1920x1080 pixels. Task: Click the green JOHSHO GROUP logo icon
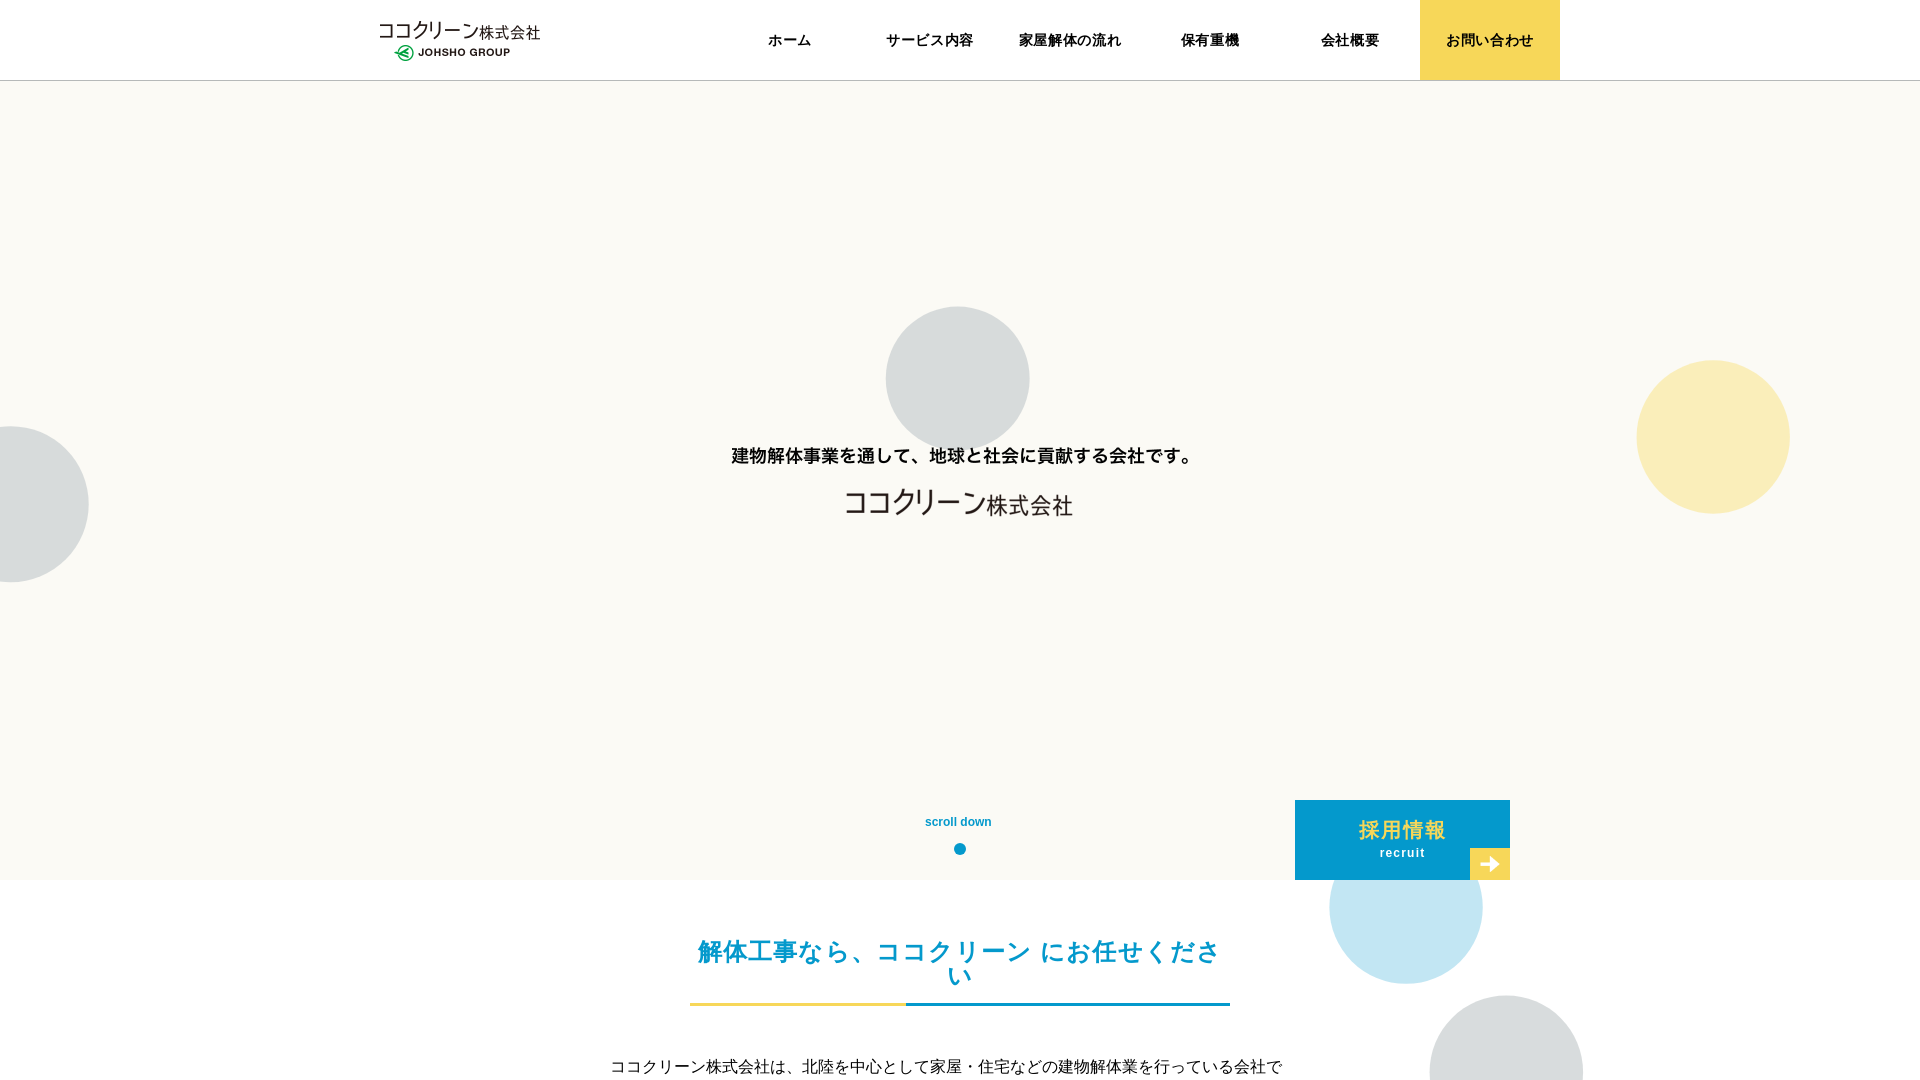pos(403,51)
